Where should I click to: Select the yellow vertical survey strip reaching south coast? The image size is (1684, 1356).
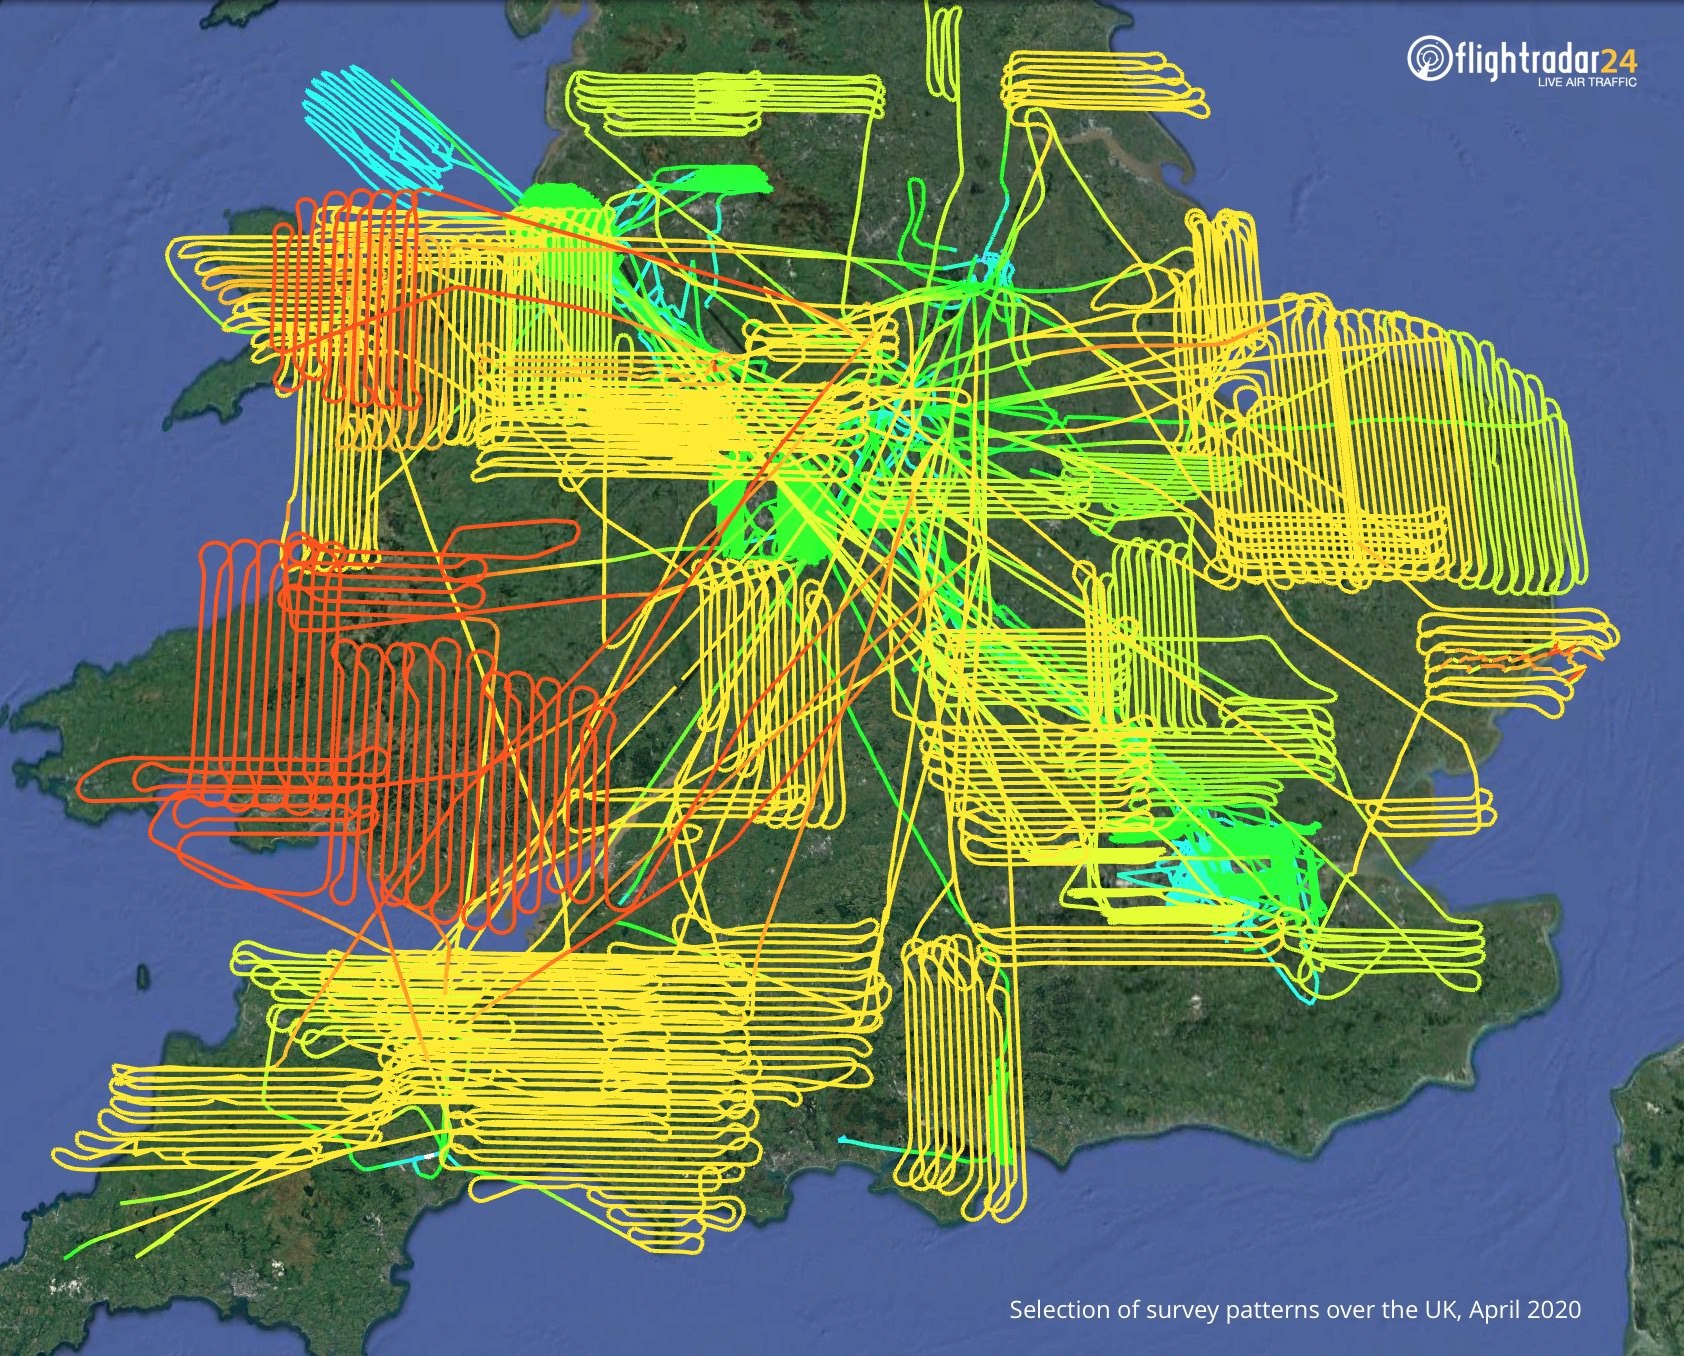(962, 1078)
